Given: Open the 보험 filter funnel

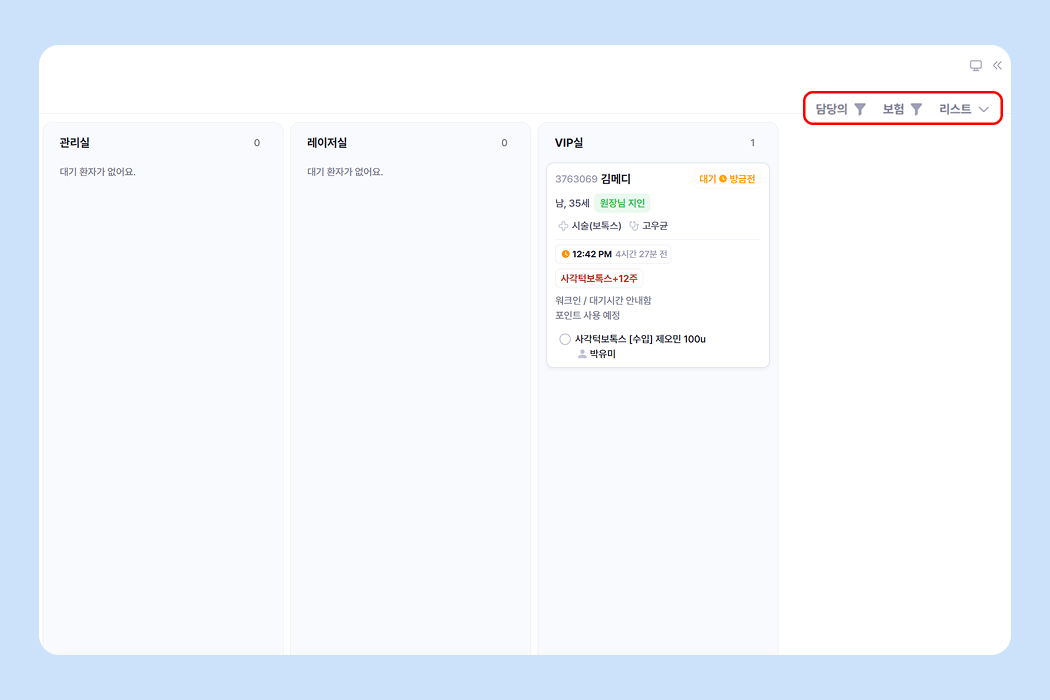Looking at the screenshot, I should pyautogui.click(x=916, y=109).
